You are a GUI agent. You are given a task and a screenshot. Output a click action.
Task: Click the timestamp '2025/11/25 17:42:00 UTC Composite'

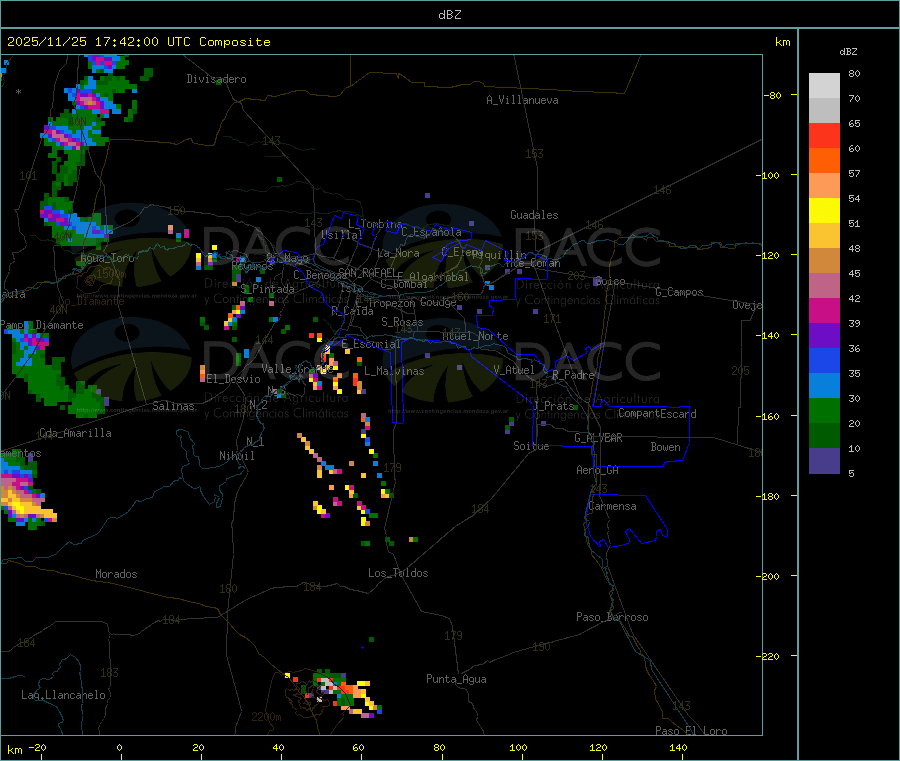[x=138, y=42]
